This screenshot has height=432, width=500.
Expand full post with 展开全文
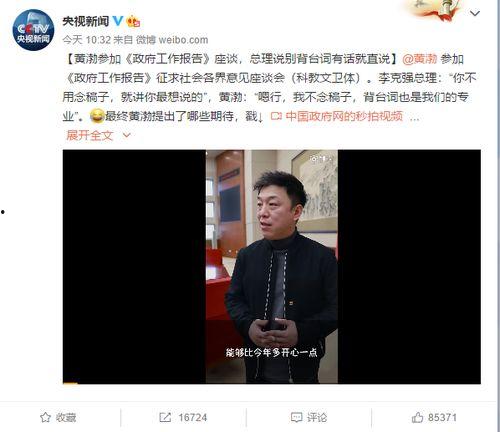[90, 135]
